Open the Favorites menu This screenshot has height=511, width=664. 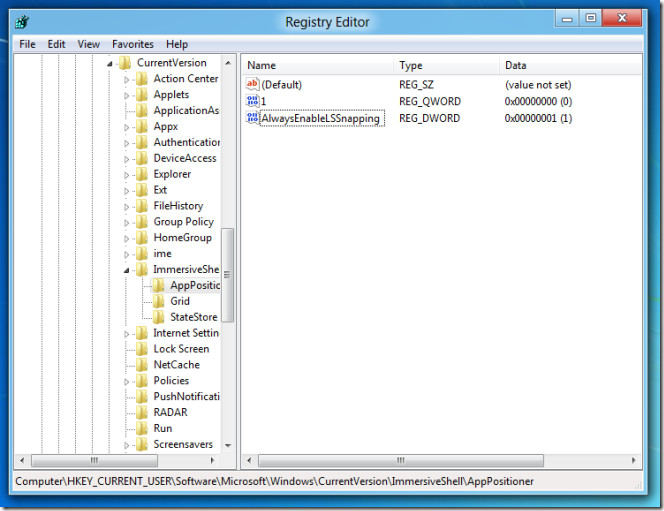point(133,44)
